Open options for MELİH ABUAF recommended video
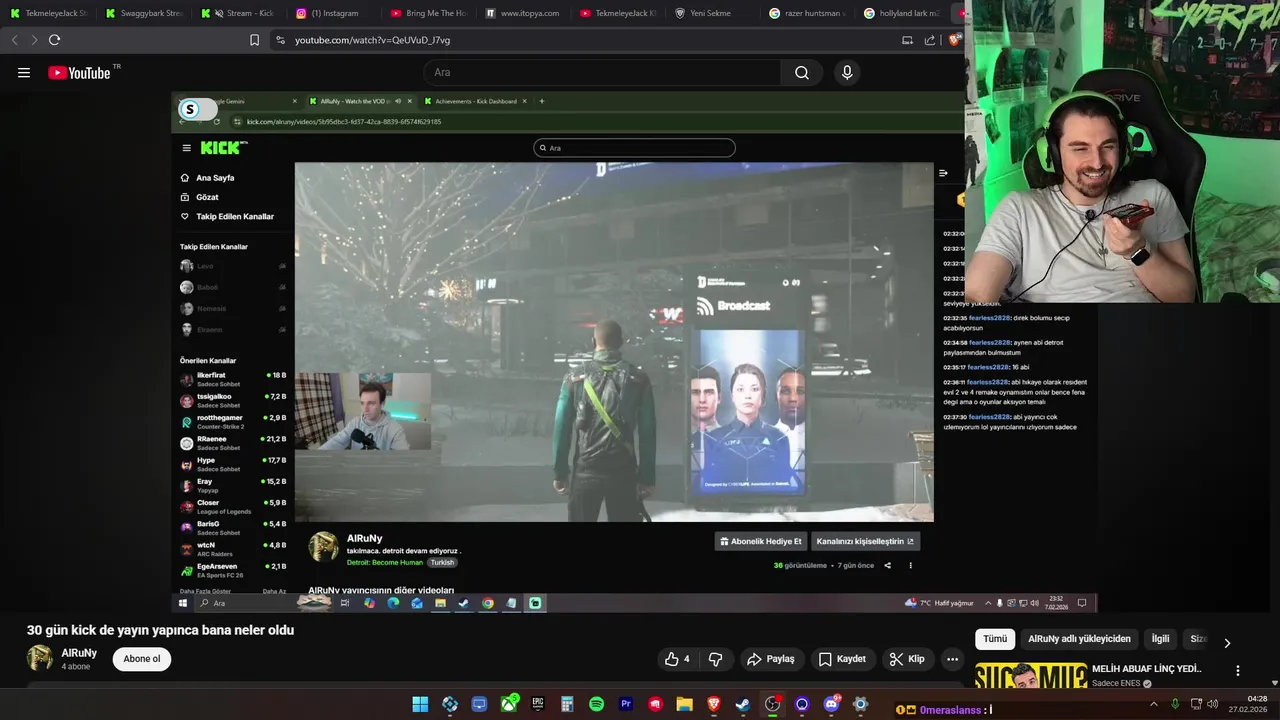Image resolution: width=1280 pixels, height=720 pixels. 1237,671
